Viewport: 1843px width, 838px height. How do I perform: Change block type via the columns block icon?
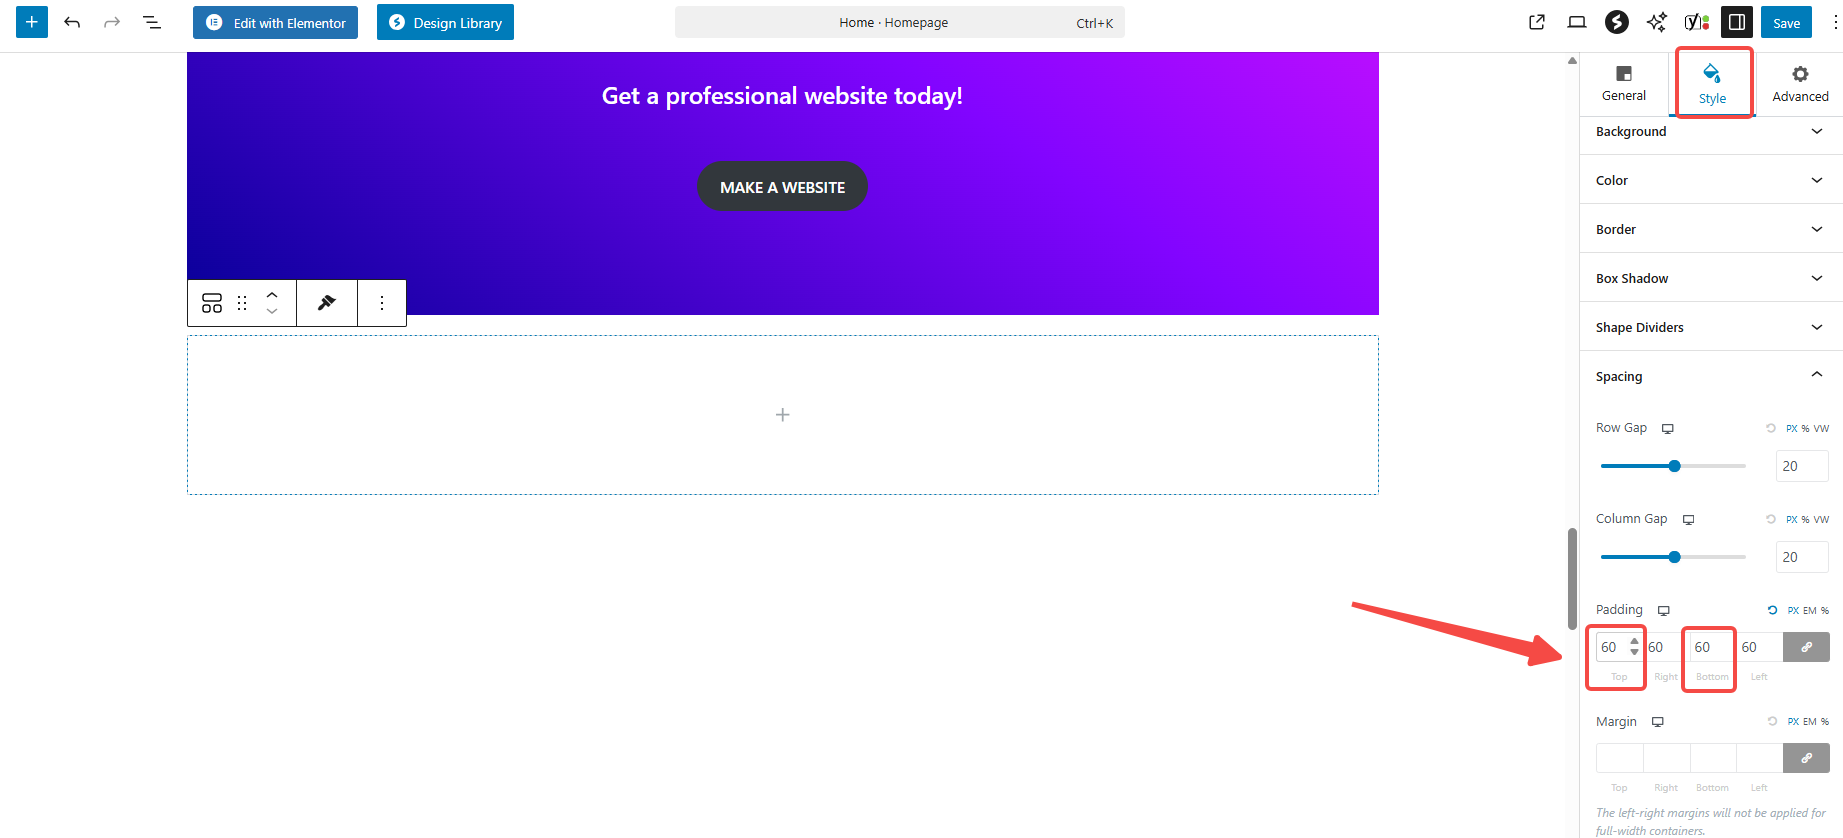coord(212,303)
